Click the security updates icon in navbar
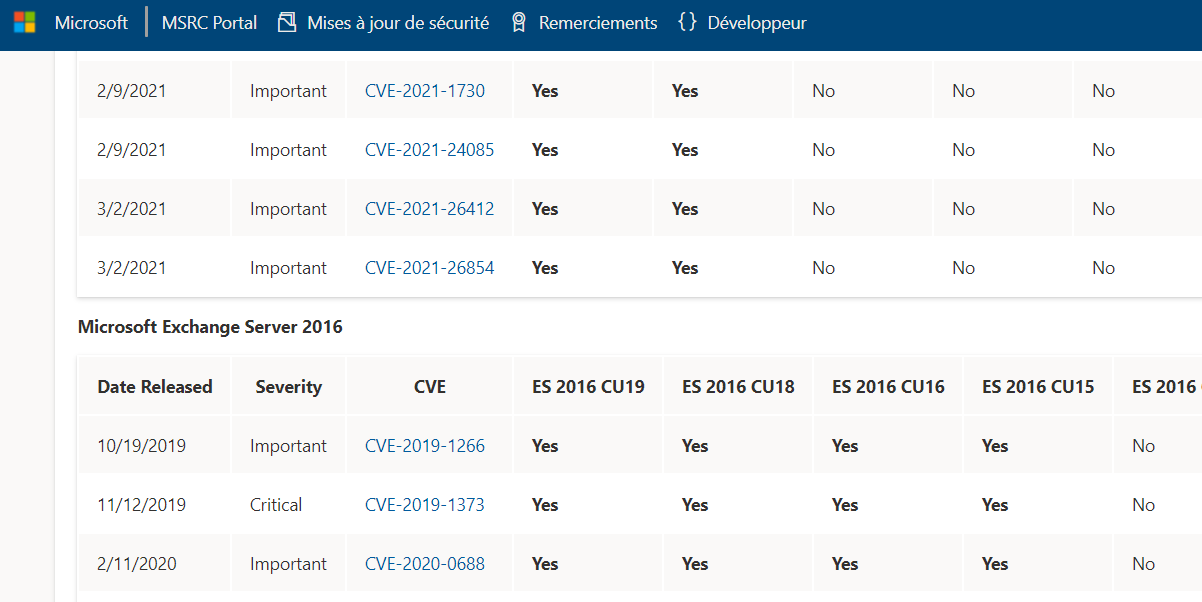This screenshot has height=602, width=1202. pos(287,22)
